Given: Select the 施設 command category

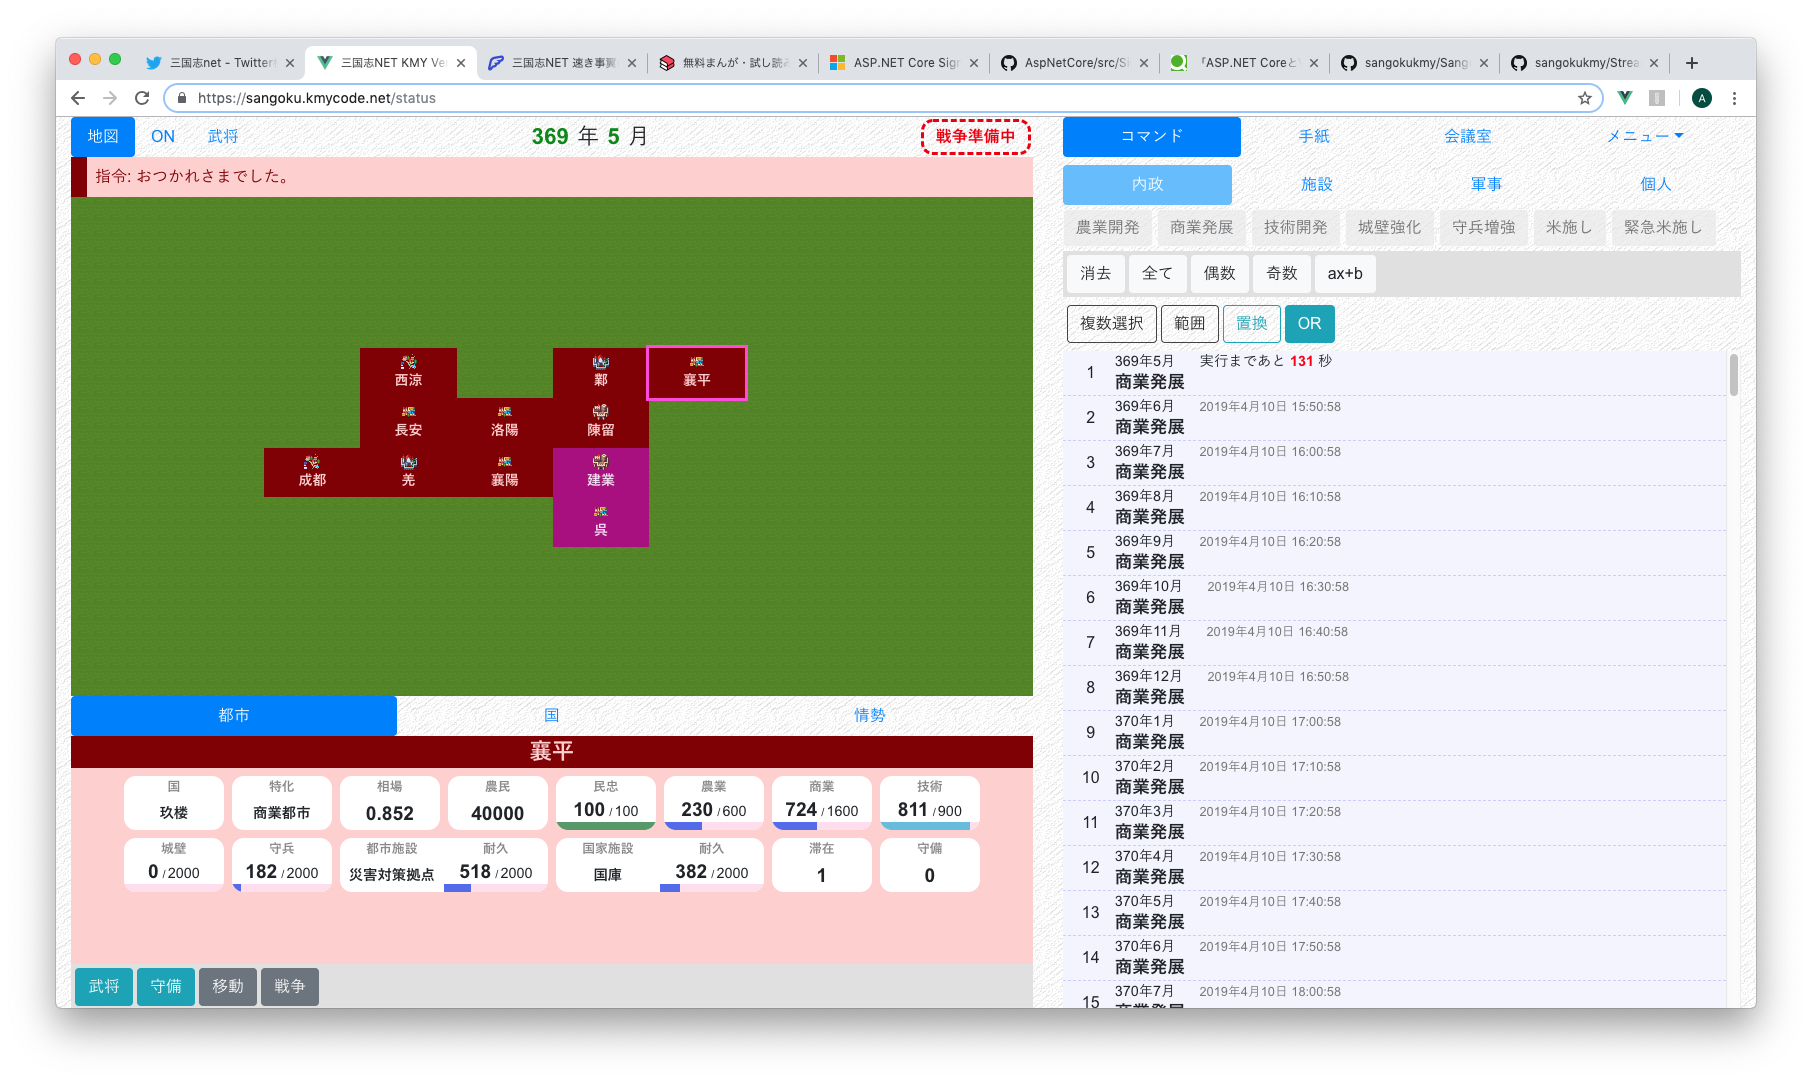Looking at the screenshot, I should [x=1317, y=185].
